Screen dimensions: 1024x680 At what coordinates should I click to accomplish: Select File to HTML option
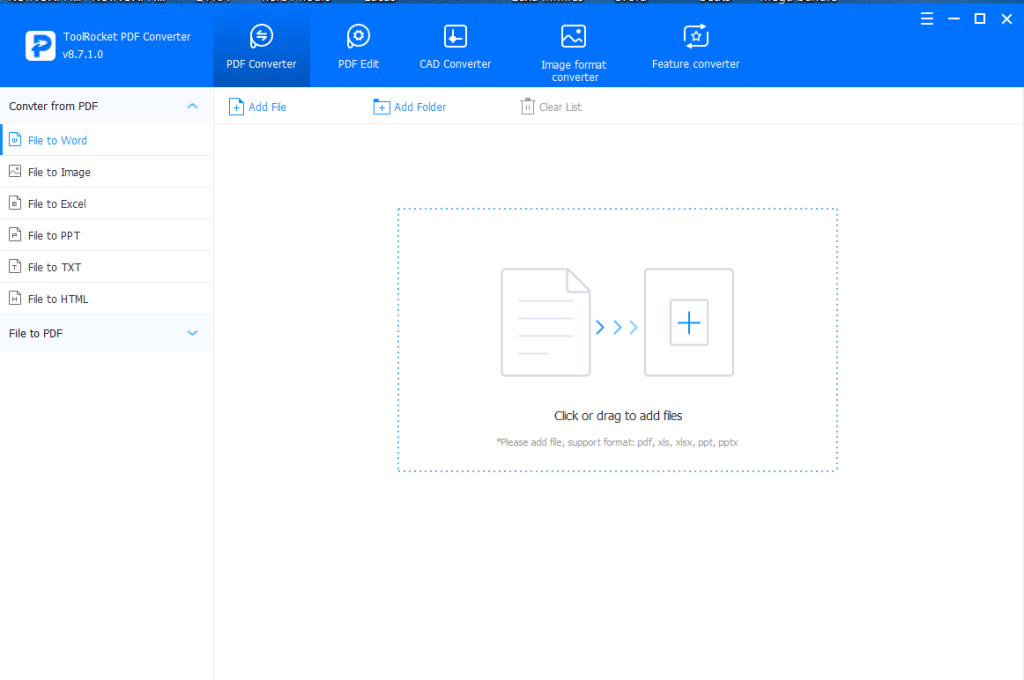(106, 299)
